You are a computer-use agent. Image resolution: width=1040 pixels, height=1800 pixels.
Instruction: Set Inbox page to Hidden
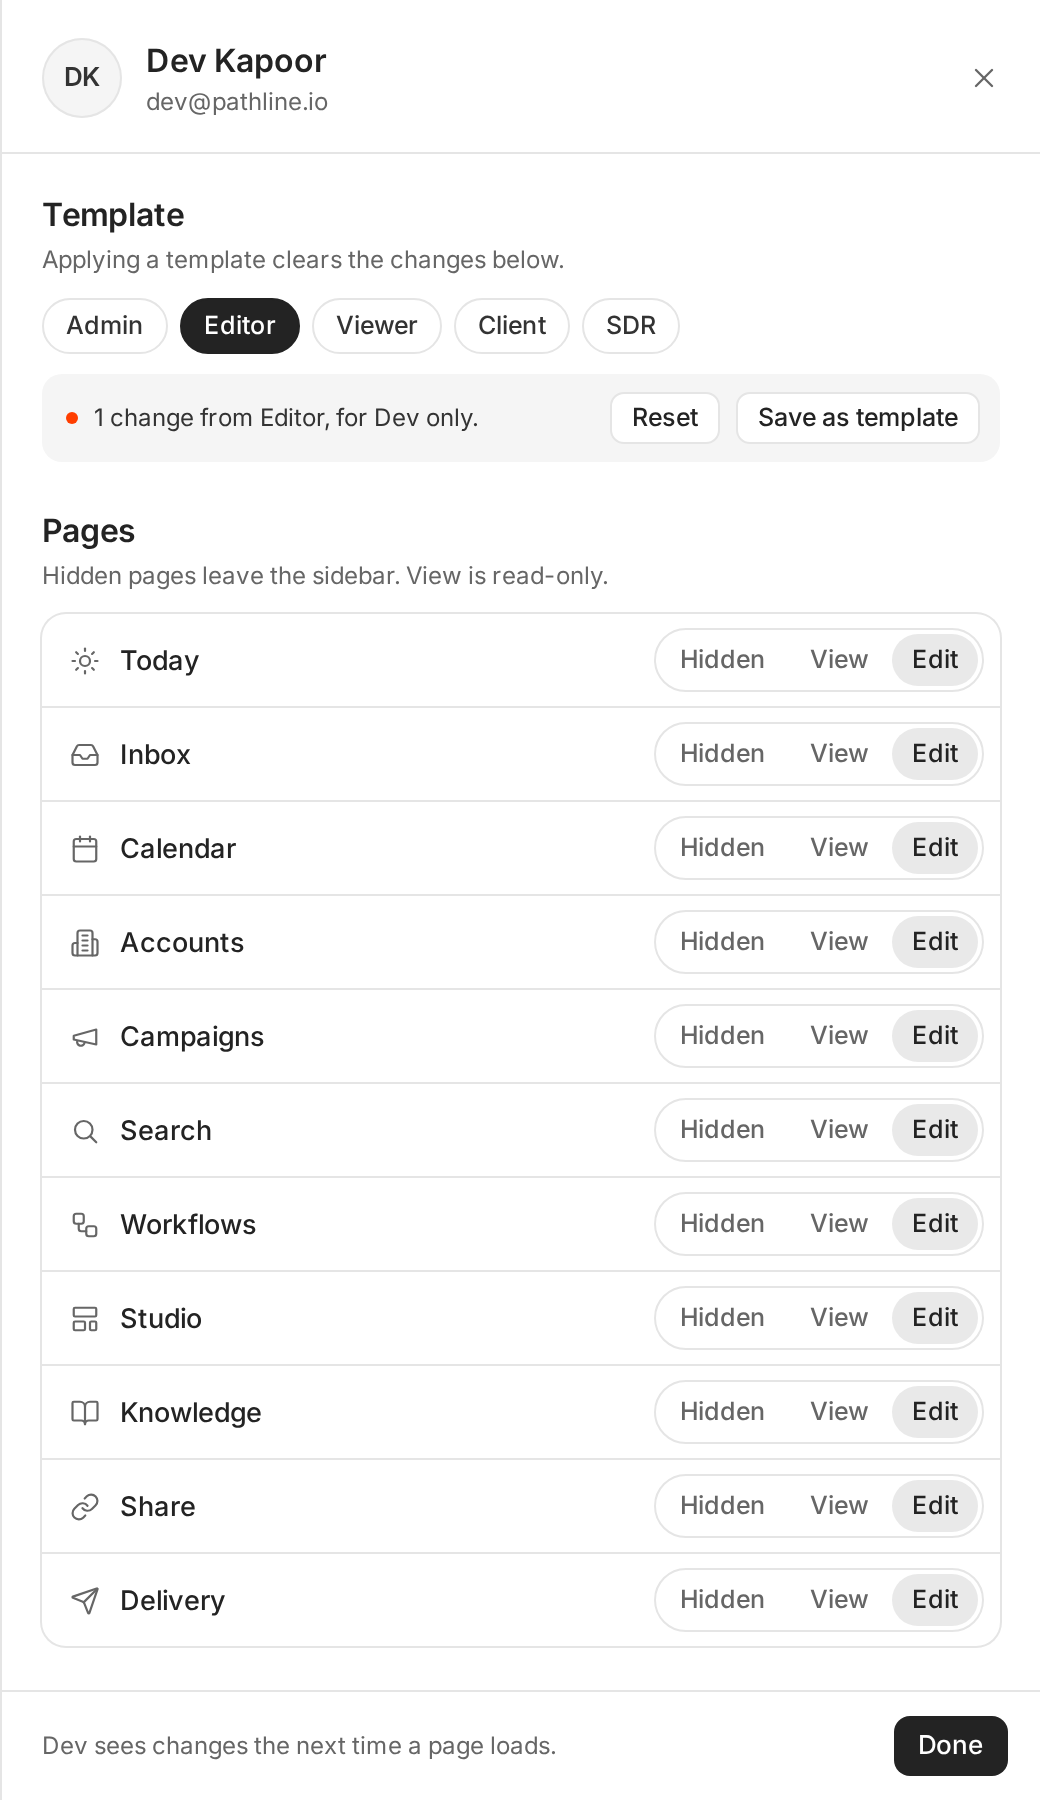coord(722,754)
